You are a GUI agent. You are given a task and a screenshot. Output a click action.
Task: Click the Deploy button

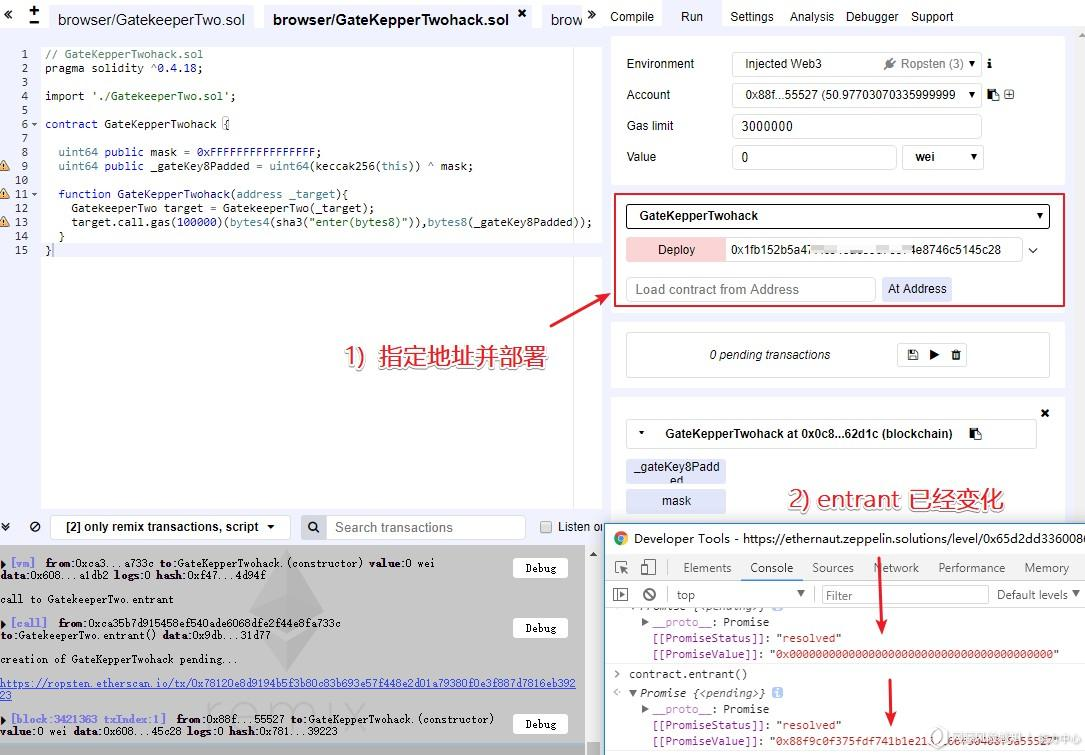(676, 250)
